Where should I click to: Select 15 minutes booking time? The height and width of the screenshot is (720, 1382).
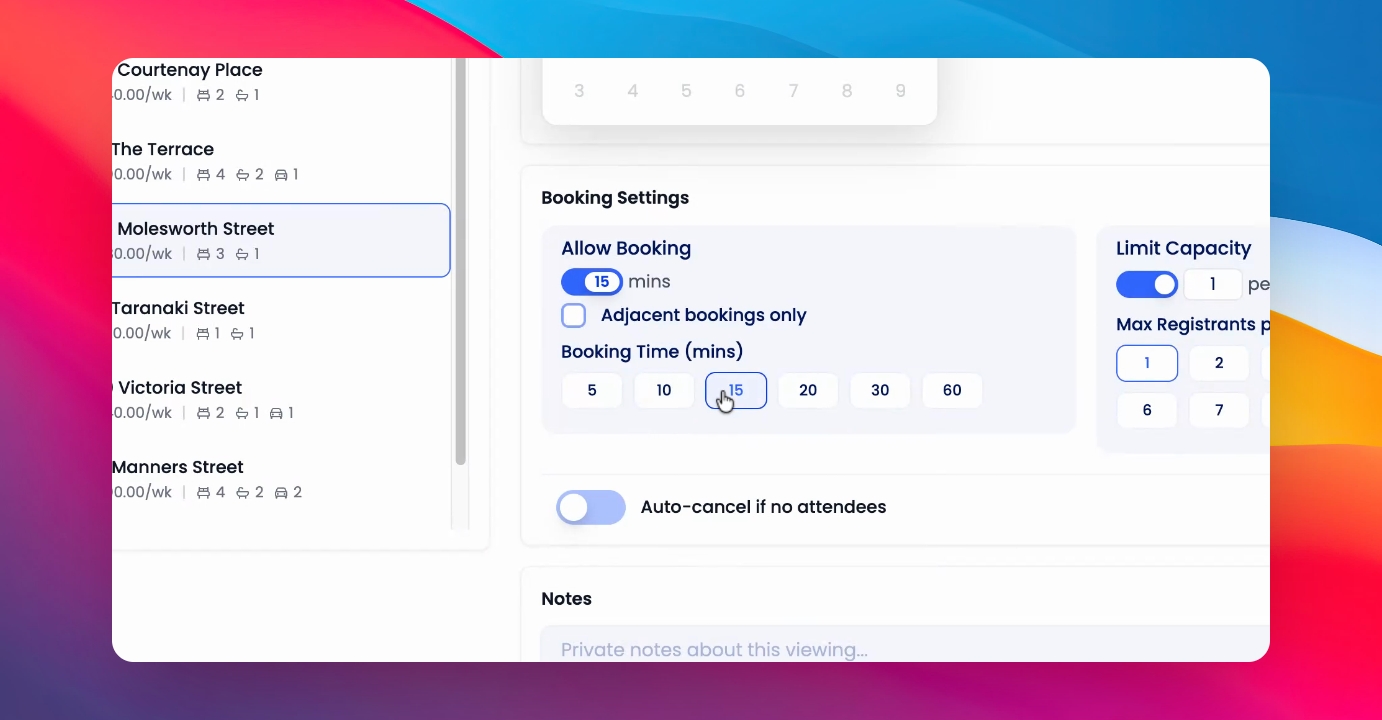(736, 391)
